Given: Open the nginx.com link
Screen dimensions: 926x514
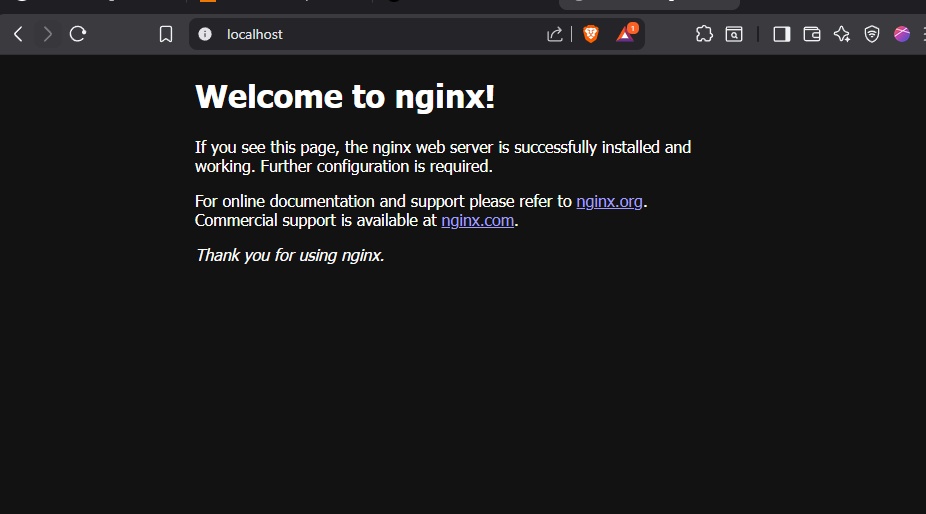Looking at the screenshot, I should click(x=478, y=220).
